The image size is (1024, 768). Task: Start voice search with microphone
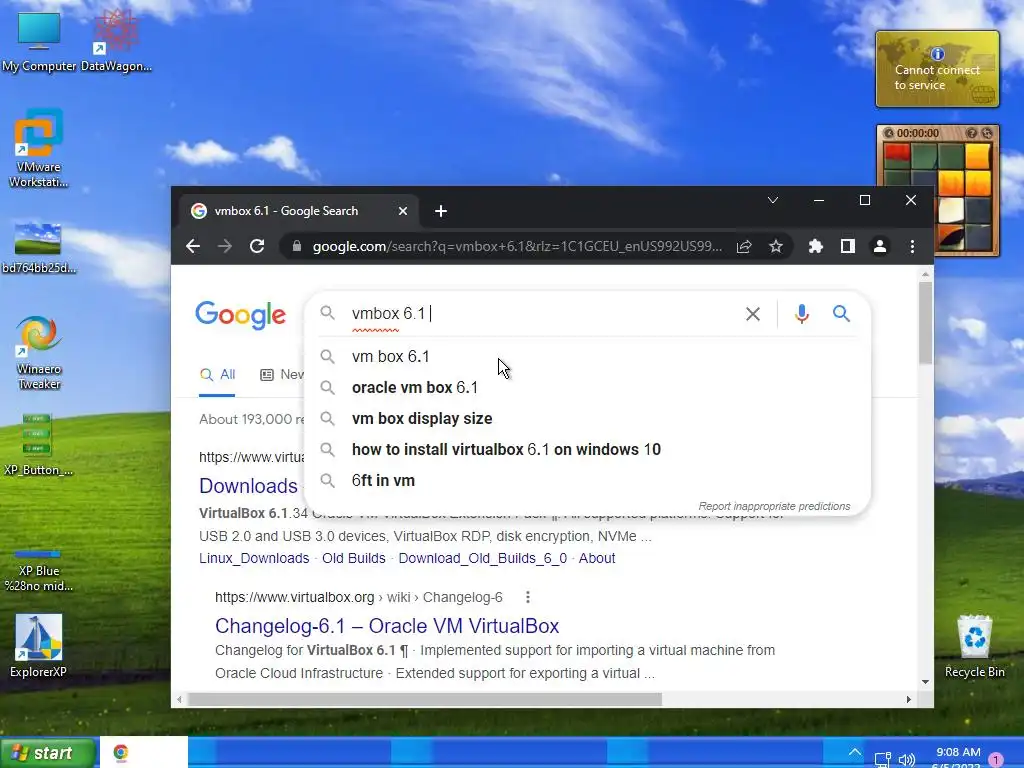802,314
